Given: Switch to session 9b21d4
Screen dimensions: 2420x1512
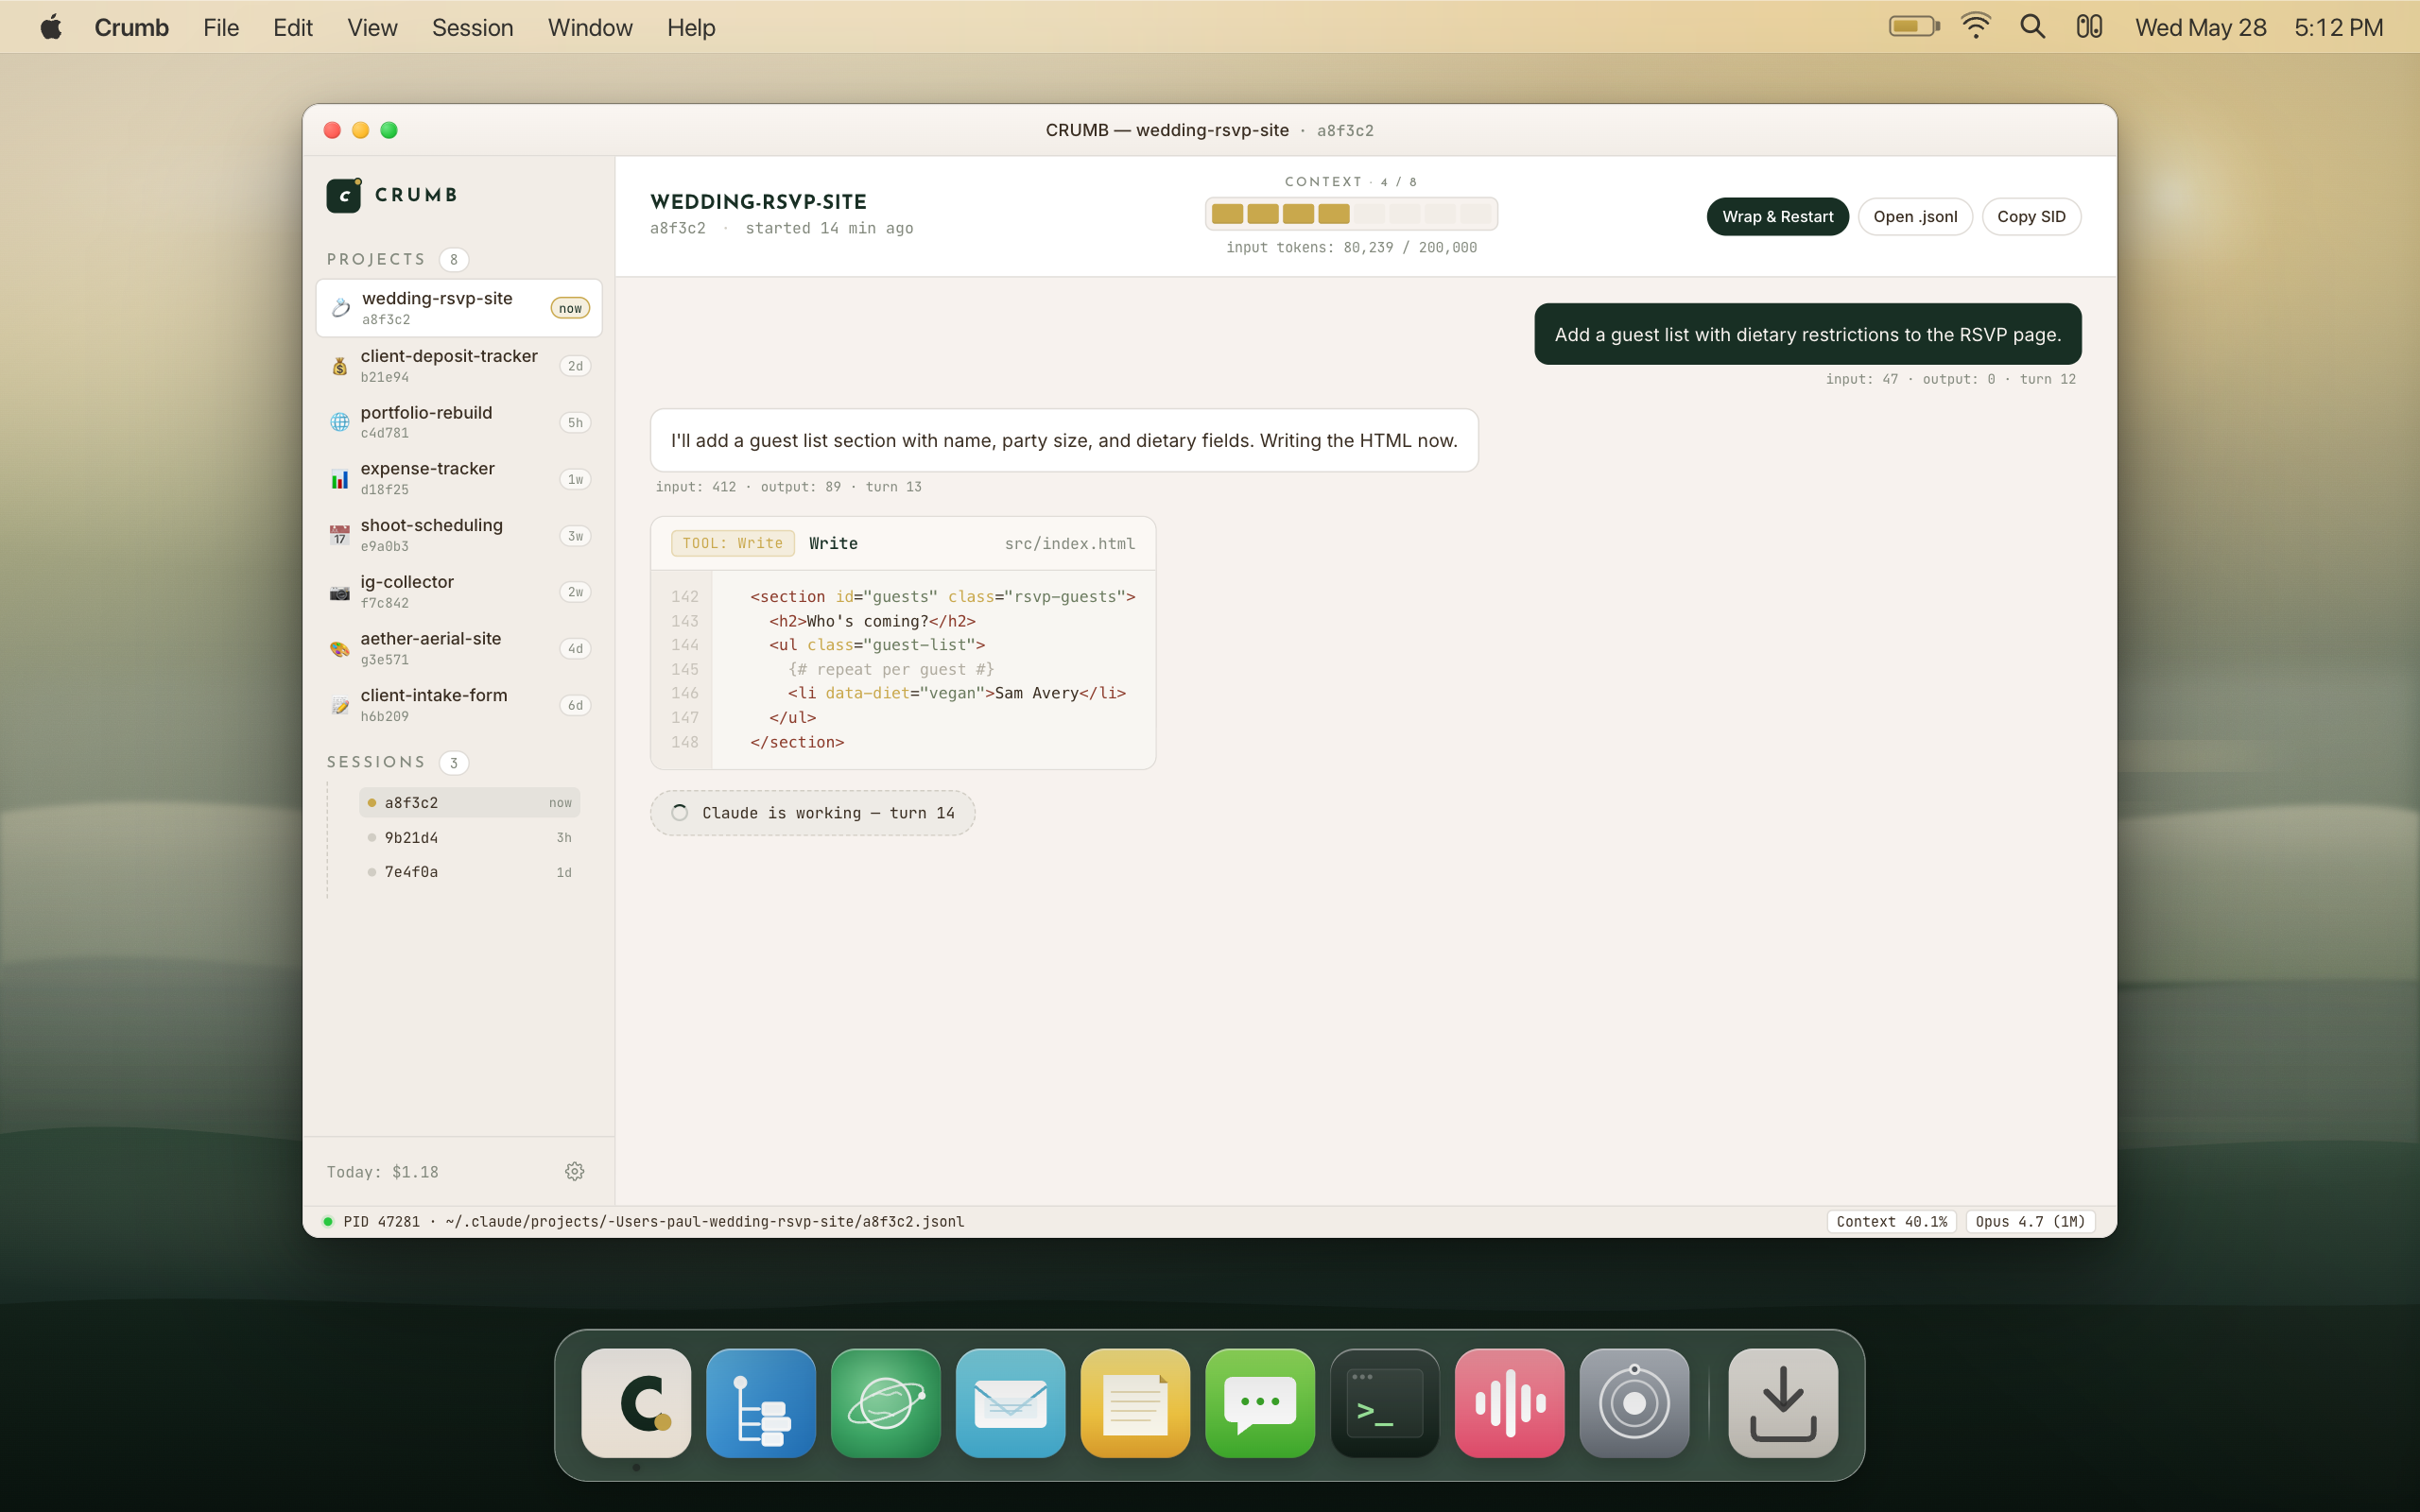Looking at the screenshot, I should [469, 838].
